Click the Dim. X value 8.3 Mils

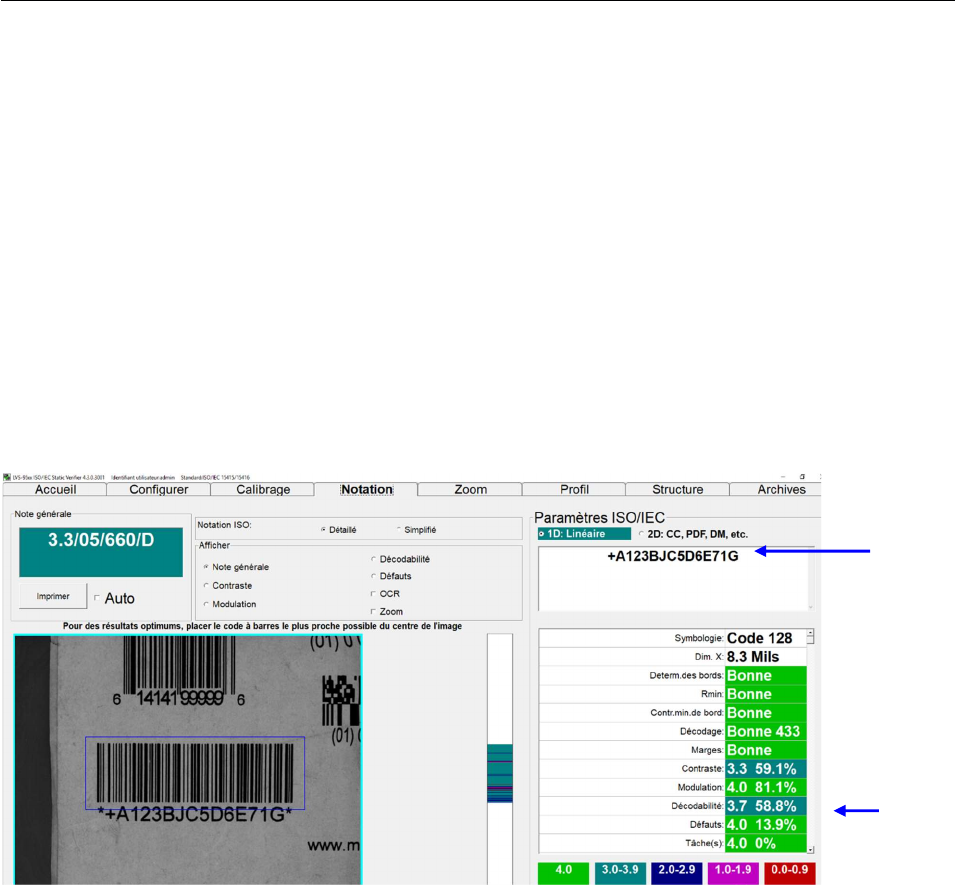[x=765, y=657]
